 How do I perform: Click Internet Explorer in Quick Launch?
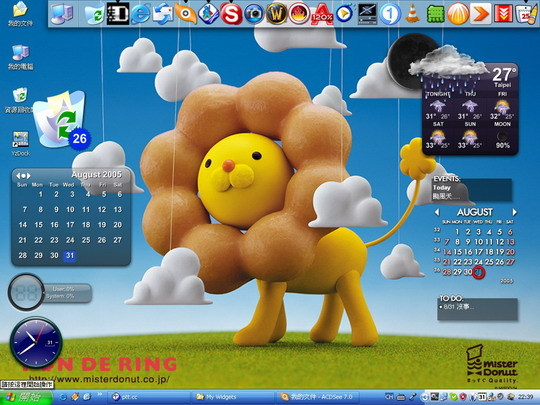pos(64,397)
